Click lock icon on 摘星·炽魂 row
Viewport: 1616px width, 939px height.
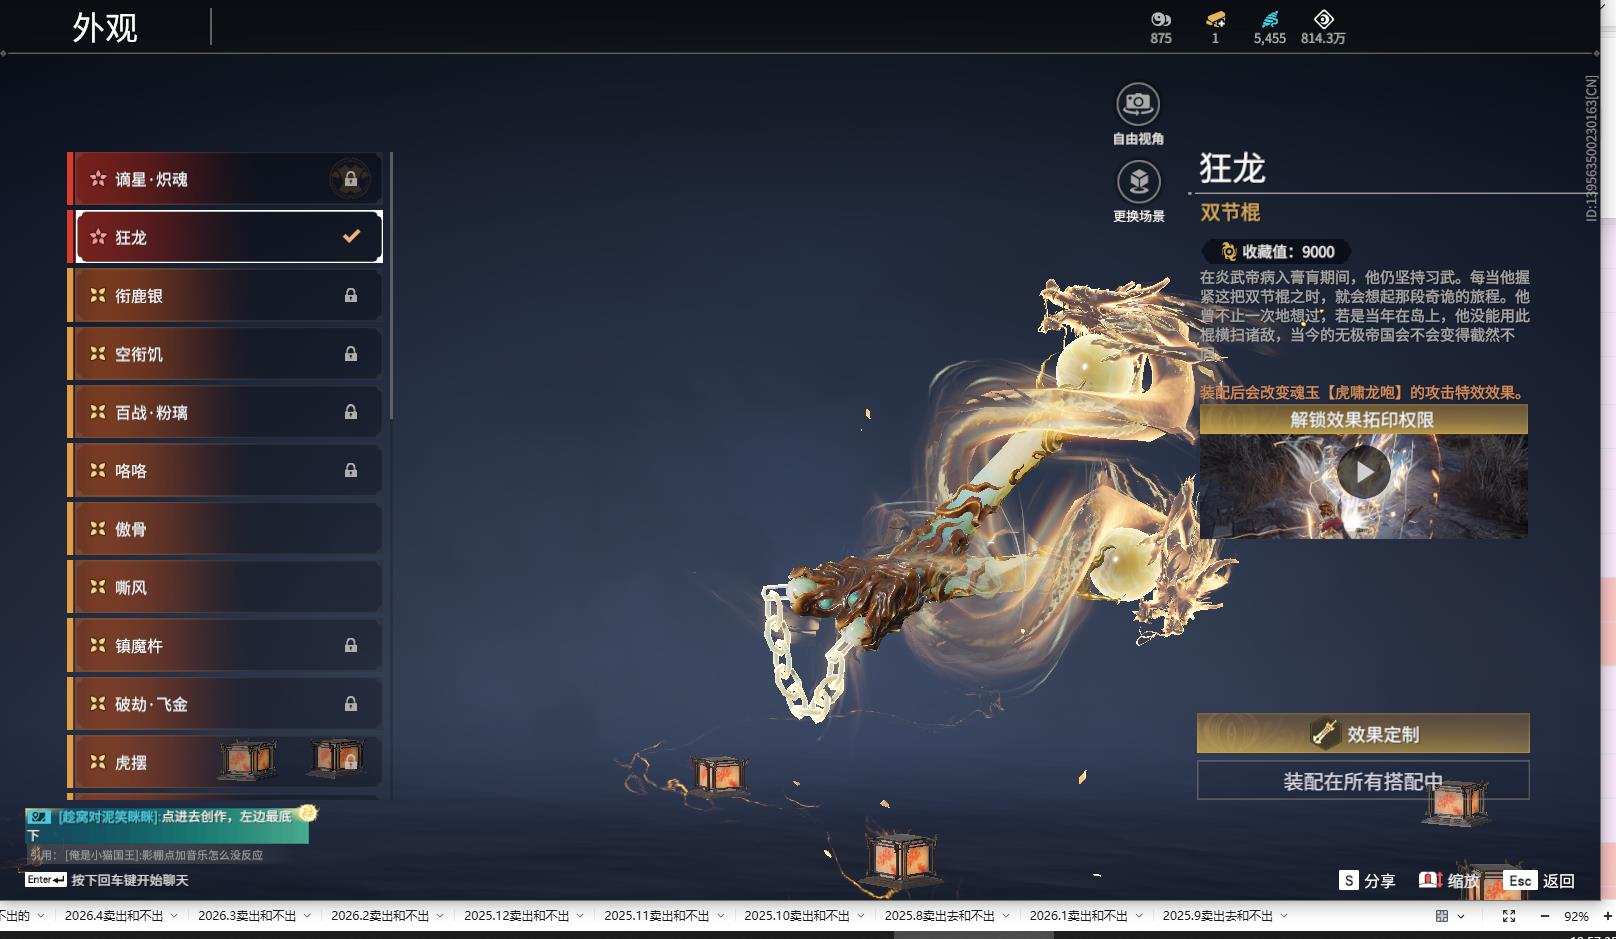click(351, 179)
